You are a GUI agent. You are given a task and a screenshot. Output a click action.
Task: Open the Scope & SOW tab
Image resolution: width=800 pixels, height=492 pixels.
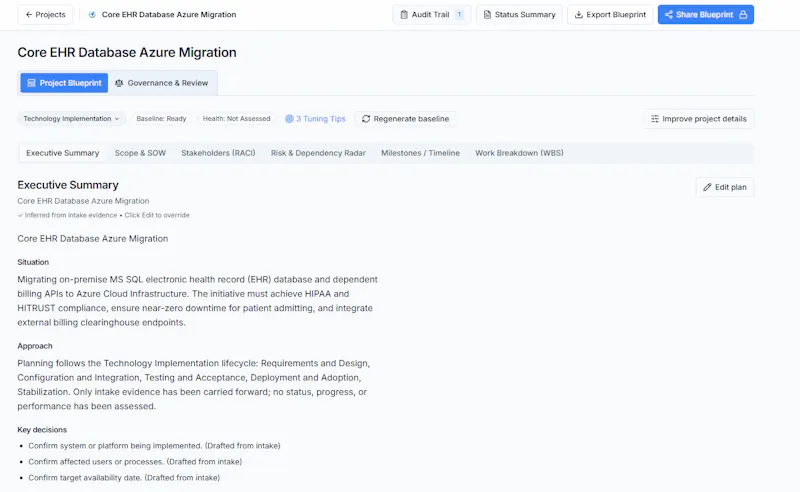(140, 153)
